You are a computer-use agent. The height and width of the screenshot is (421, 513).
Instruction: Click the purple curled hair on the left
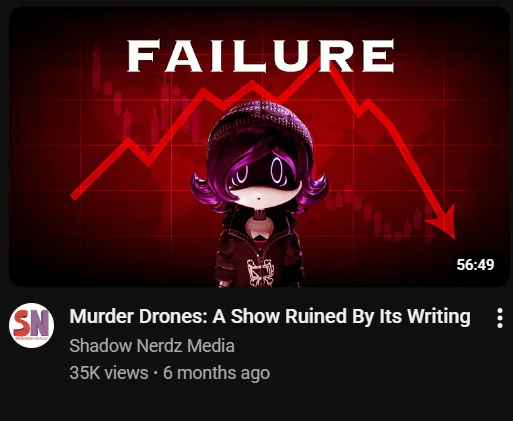[x=207, y=192]
